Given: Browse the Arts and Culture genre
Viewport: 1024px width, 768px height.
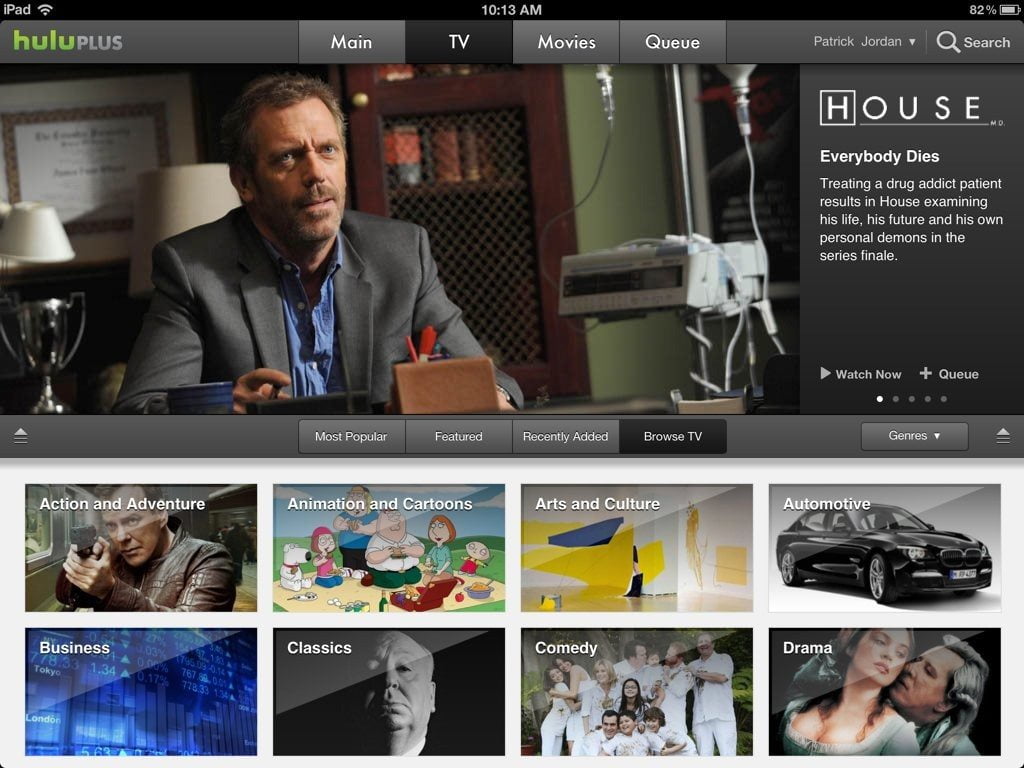Looking at the screenshot, I should pyautogui.click(x=637, y=548).
